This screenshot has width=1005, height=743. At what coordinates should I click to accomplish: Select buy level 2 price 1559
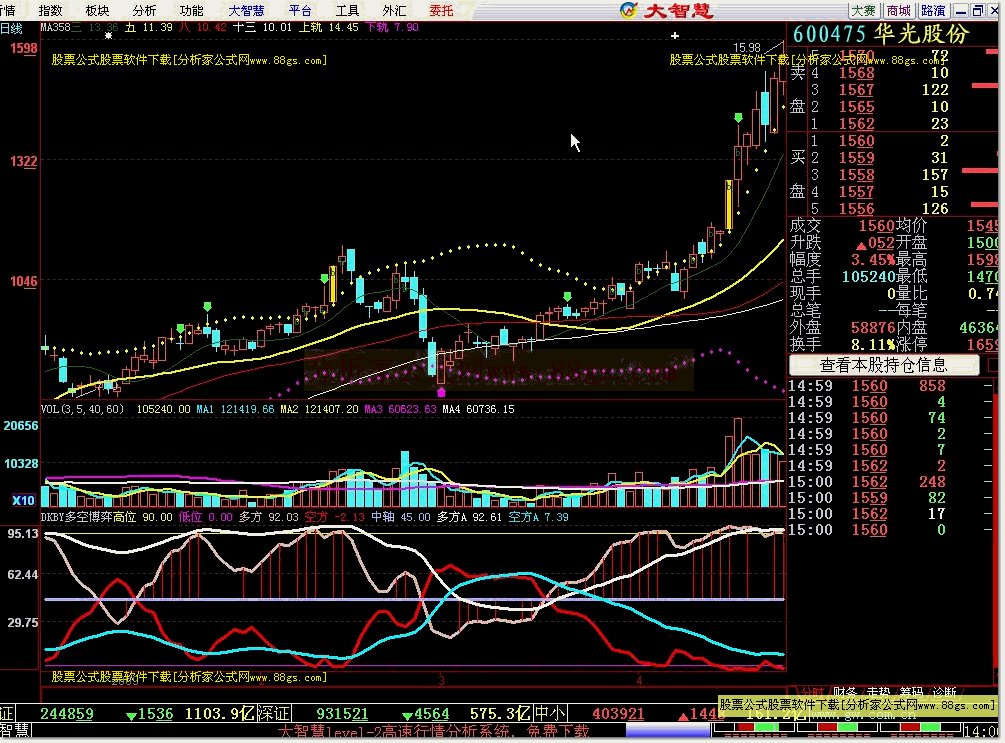click(x=857, y=158)
